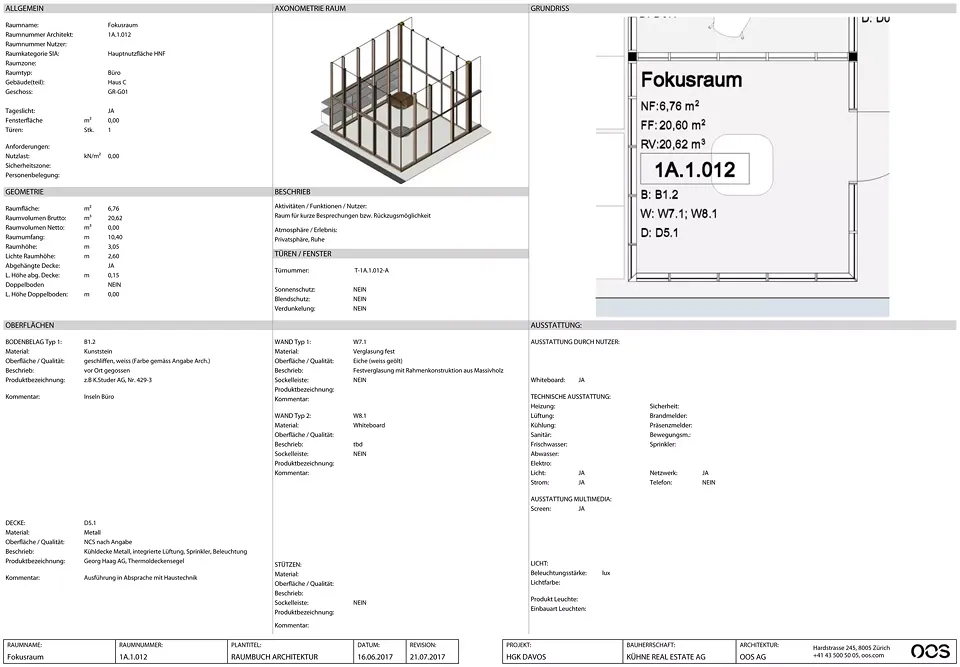This screenshot has height=667, width=960.
Task: Click the Raumvolumen Brutto value 20,62
Action: [114, 218]
